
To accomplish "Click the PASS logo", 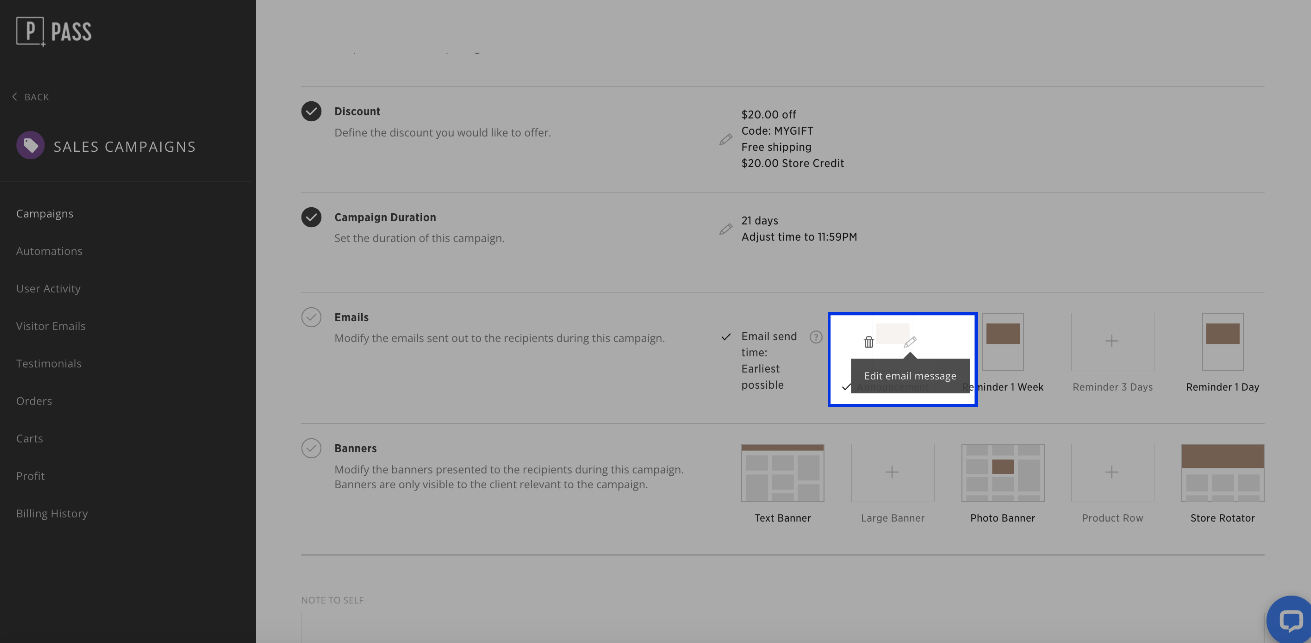I will click(x=54, y=32).
